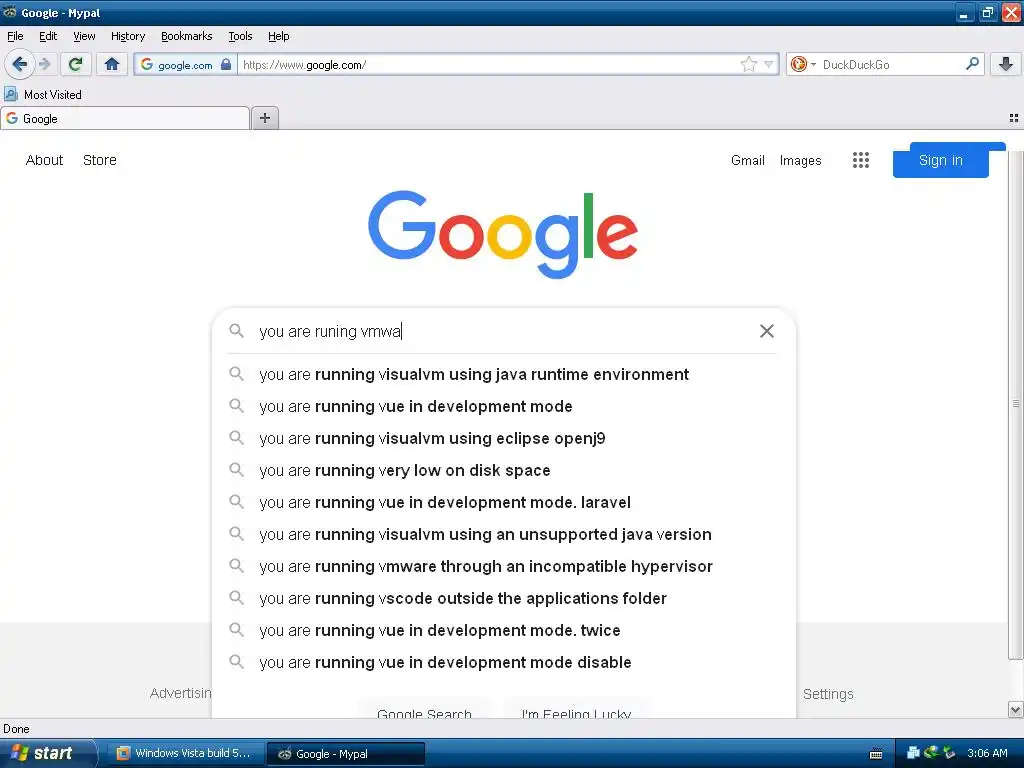
Task: Open the View menu
Action: [84, 36]
